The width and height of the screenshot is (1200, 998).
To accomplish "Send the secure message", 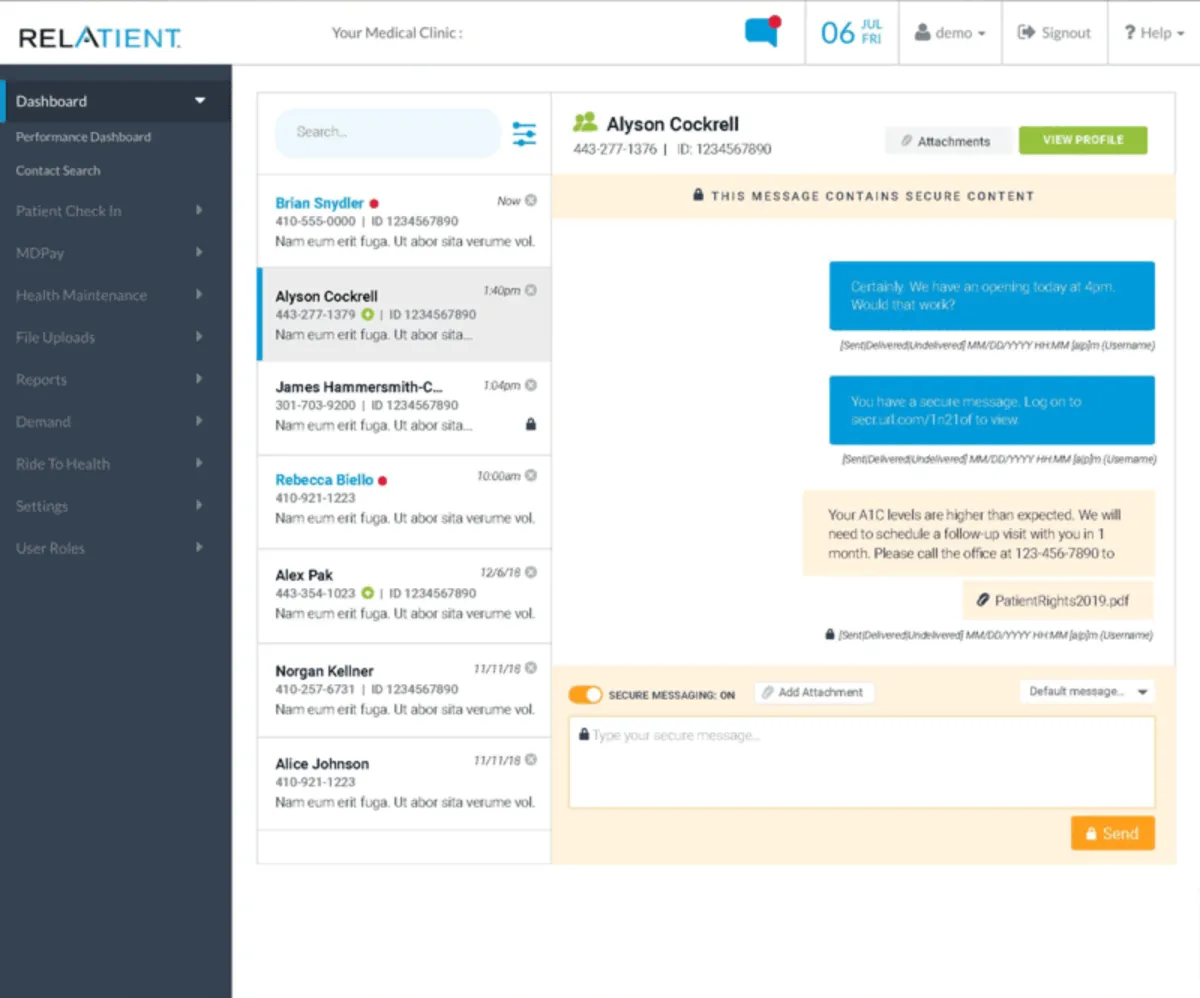I will [1112, 833].
